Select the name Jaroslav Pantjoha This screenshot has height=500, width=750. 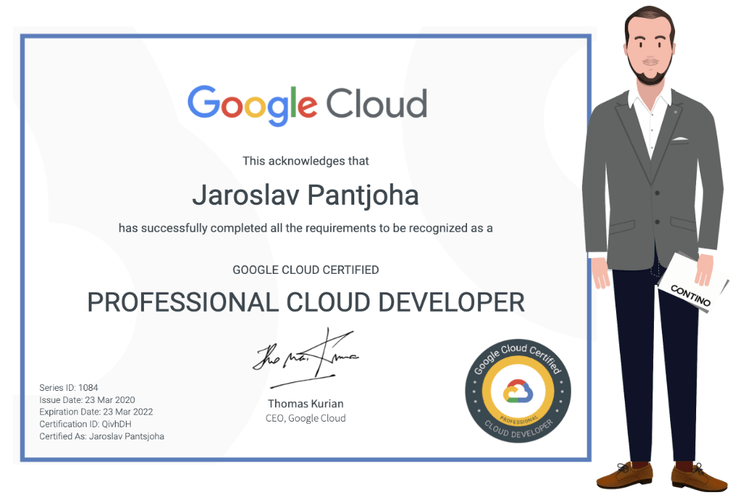pyautogui.click(x=305, y=196)
